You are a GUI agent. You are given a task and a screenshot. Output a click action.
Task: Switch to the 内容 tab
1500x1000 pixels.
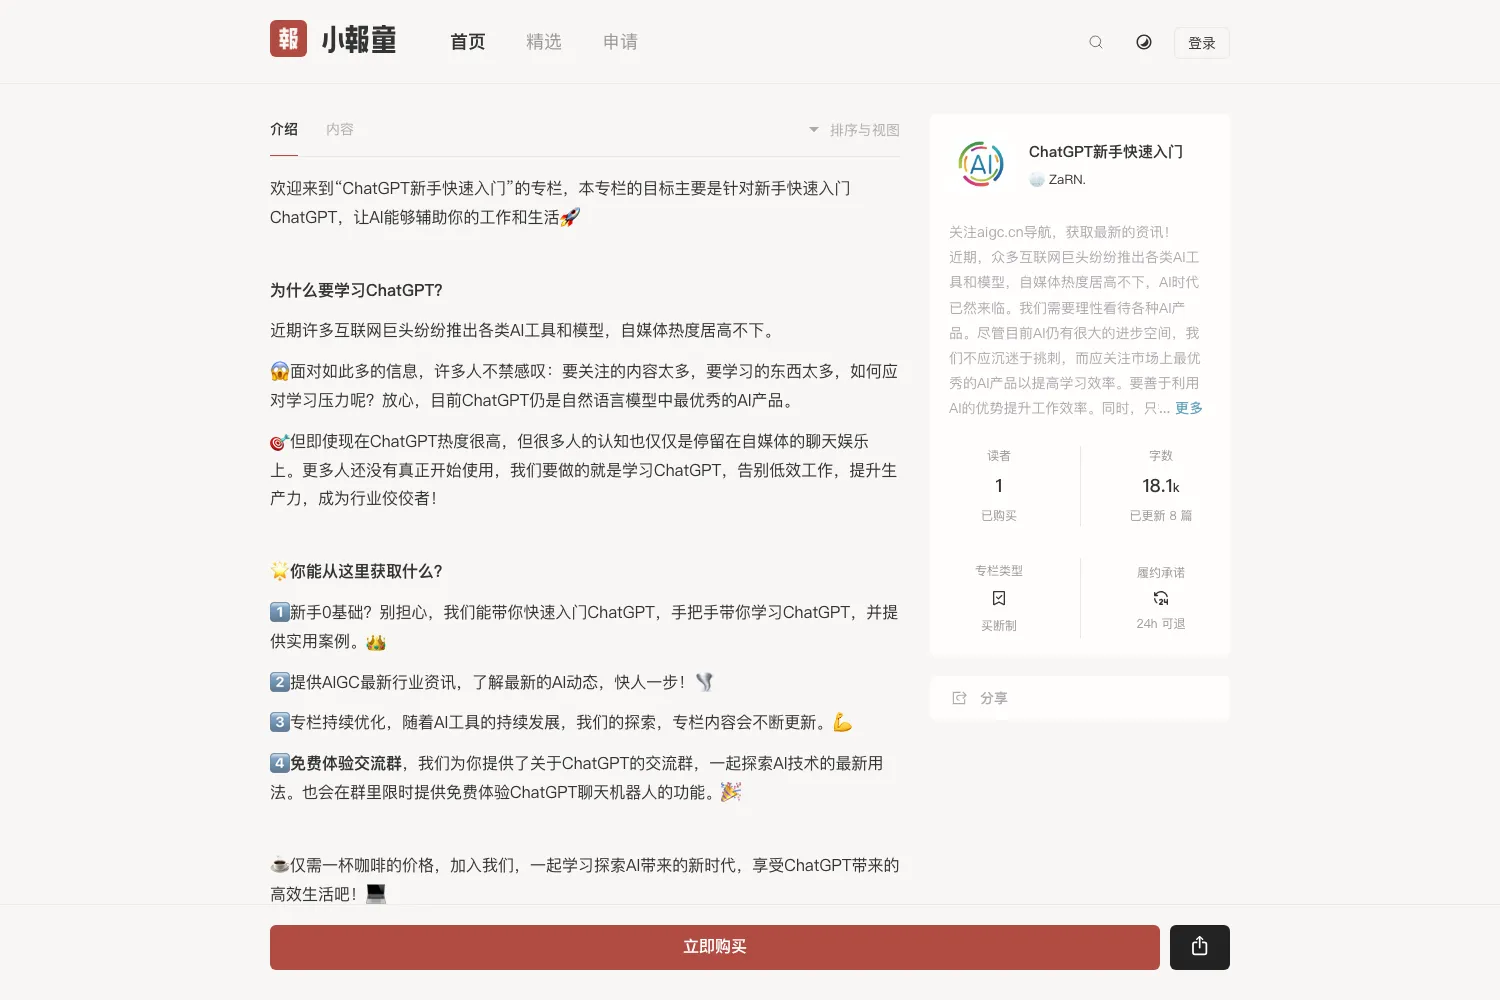point(340,130)
